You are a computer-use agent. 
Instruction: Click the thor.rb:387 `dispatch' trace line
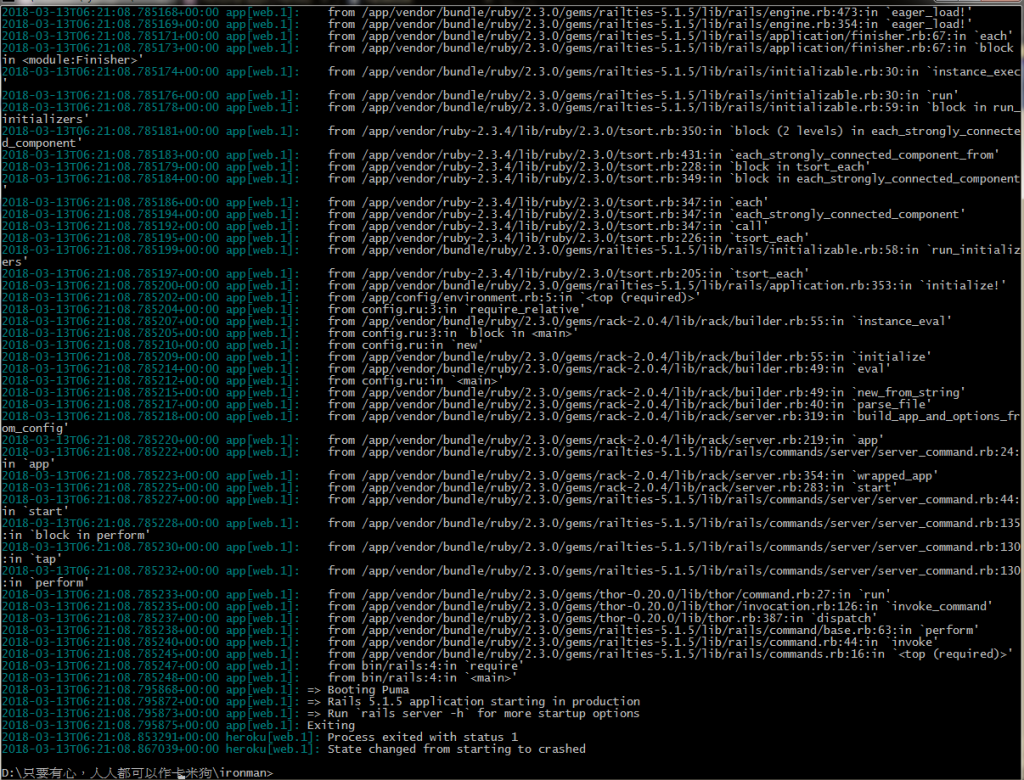coord(601,618)
